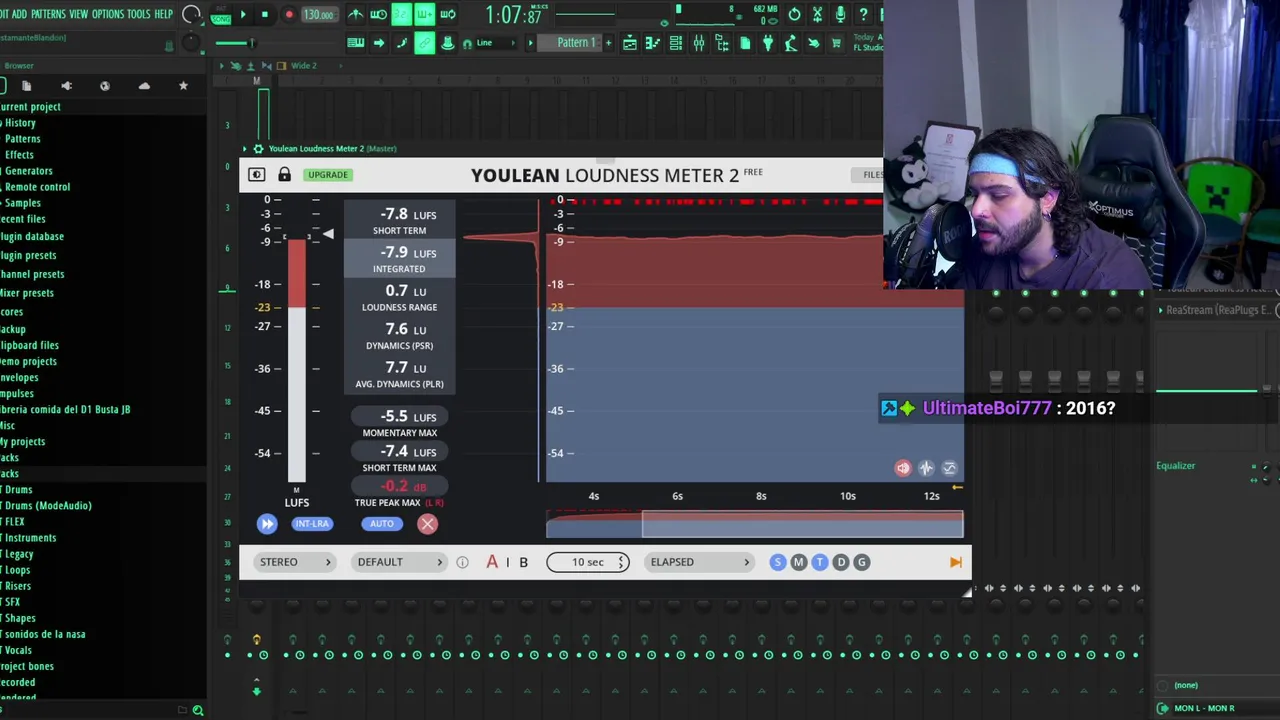The width and height of the screenshot is (1280, 720).
Task: Click the power/CPU restart icon
Action: (794, 14)
